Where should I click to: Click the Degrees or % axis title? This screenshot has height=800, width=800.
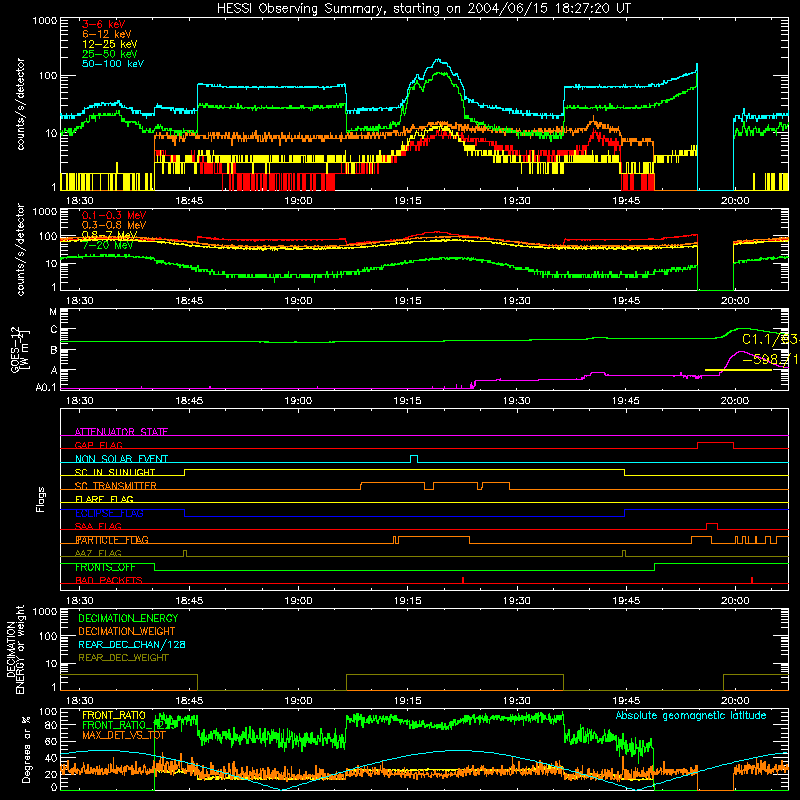coord(26,749)
